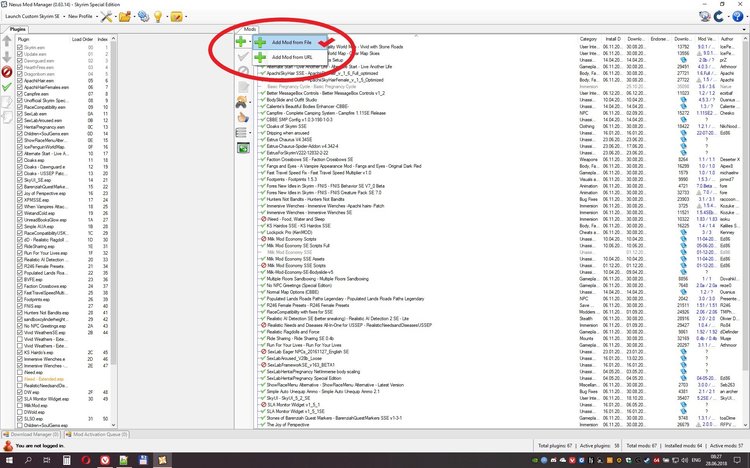Move plugin down with the down arrow
Viewport: 750px width, 468px height.
point(7,57)
